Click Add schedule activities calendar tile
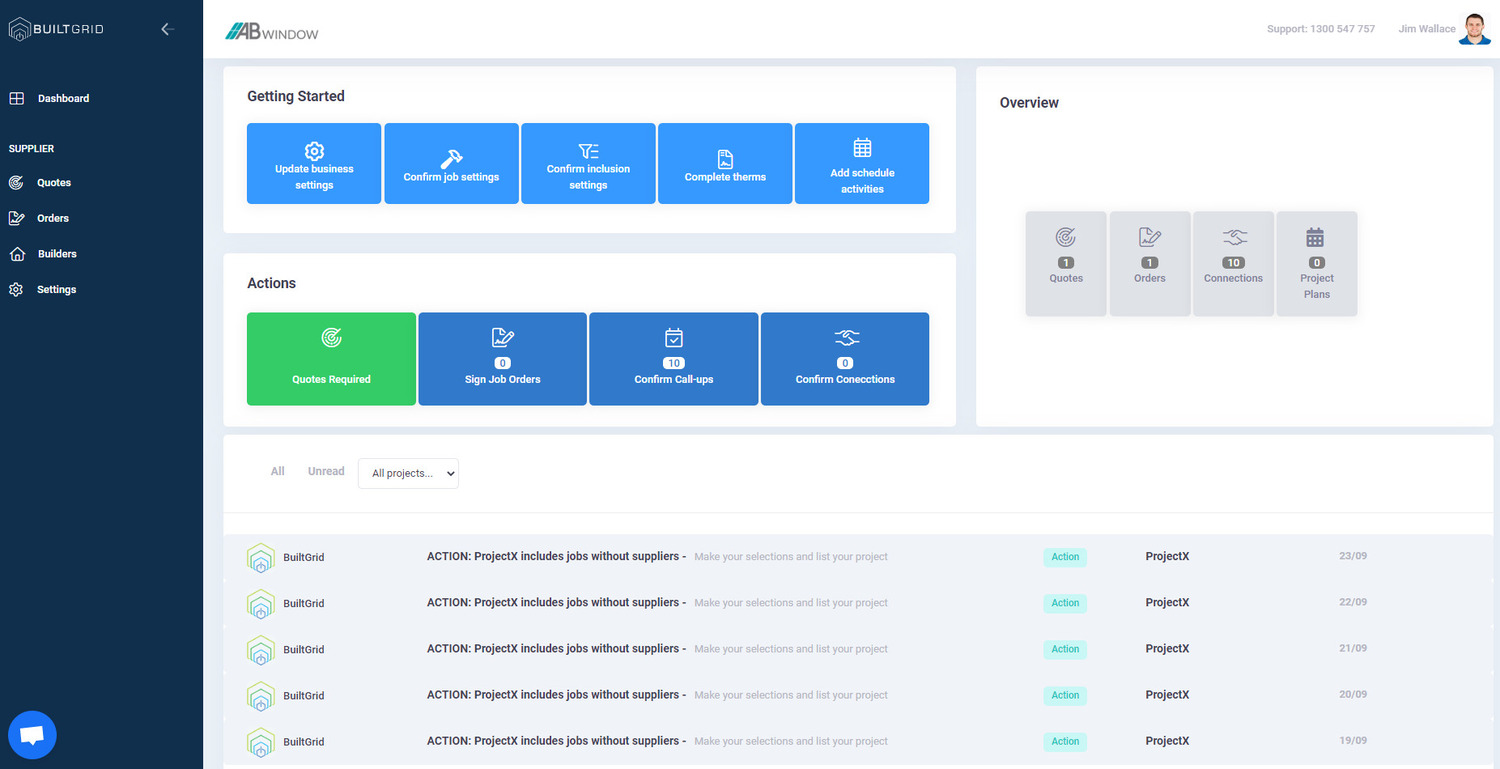 tap(862, 164)
